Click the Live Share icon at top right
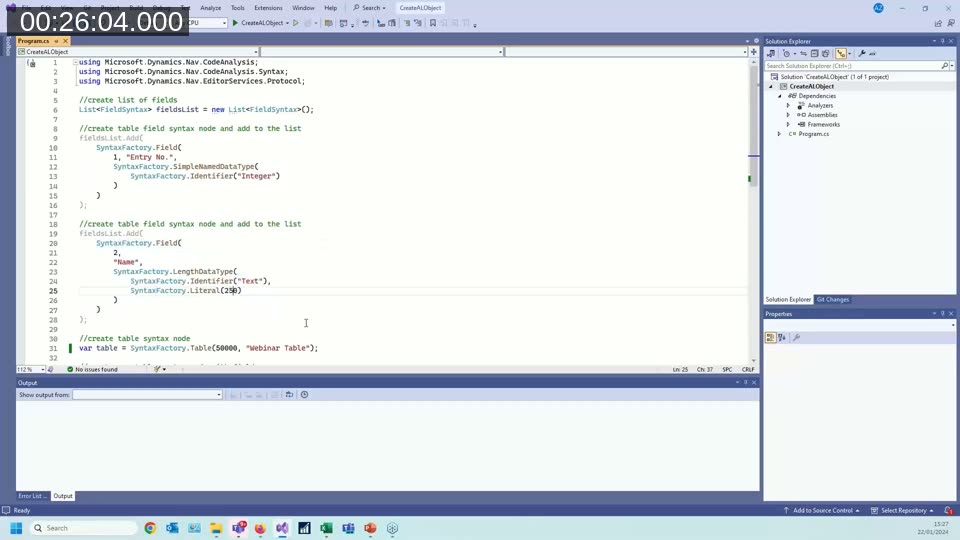Image resolution: width=960 pixels, height=540 pixels. (938, 23)
